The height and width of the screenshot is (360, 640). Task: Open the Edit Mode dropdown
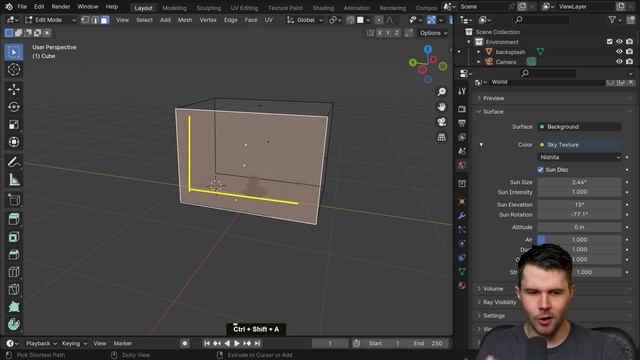click(51, 20)
